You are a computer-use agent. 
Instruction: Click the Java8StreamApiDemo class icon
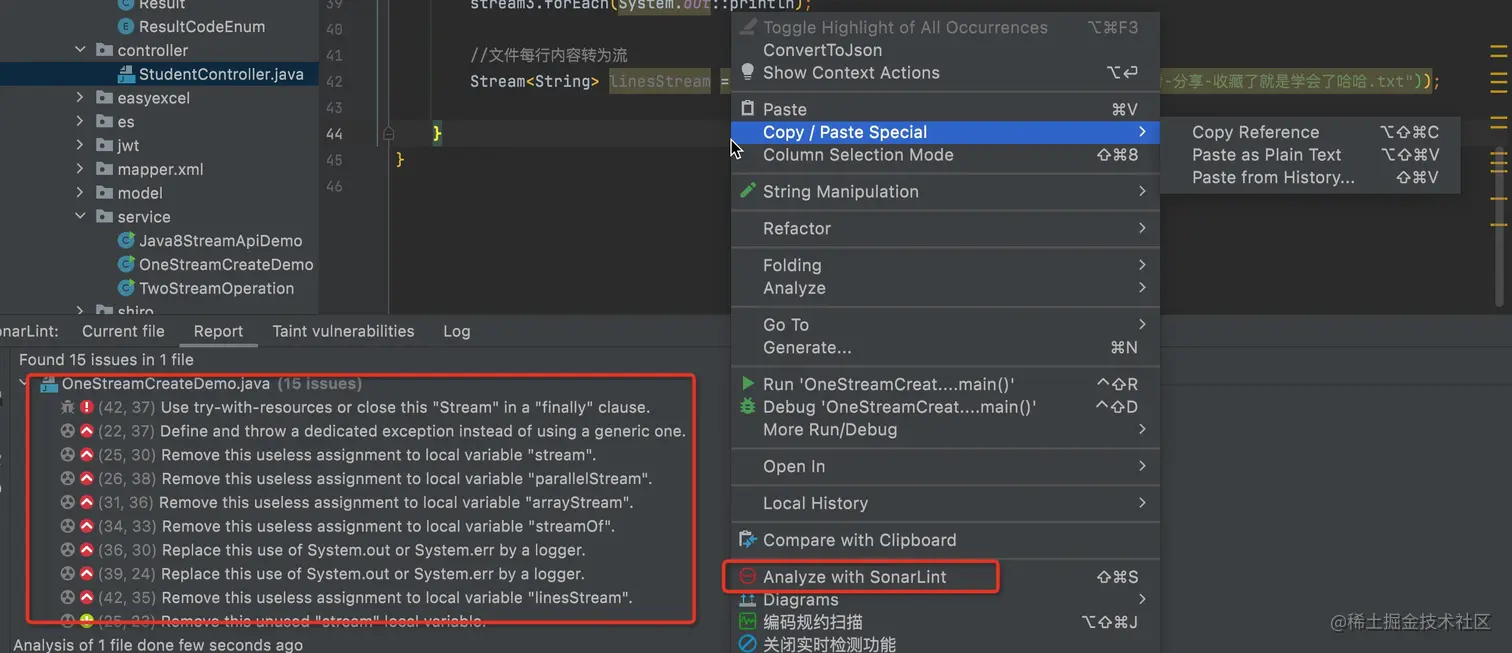click(126, 241)
